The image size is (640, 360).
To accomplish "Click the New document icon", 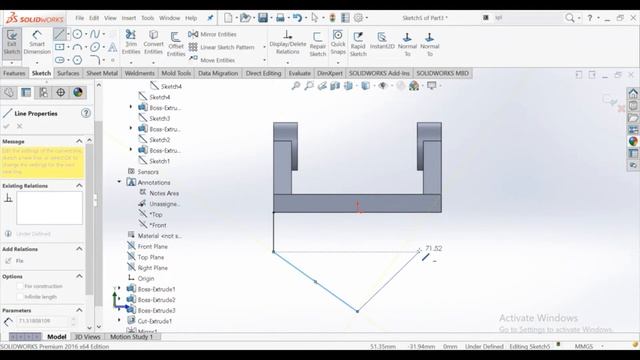I will pyautogui.click(x=228, y=18).
